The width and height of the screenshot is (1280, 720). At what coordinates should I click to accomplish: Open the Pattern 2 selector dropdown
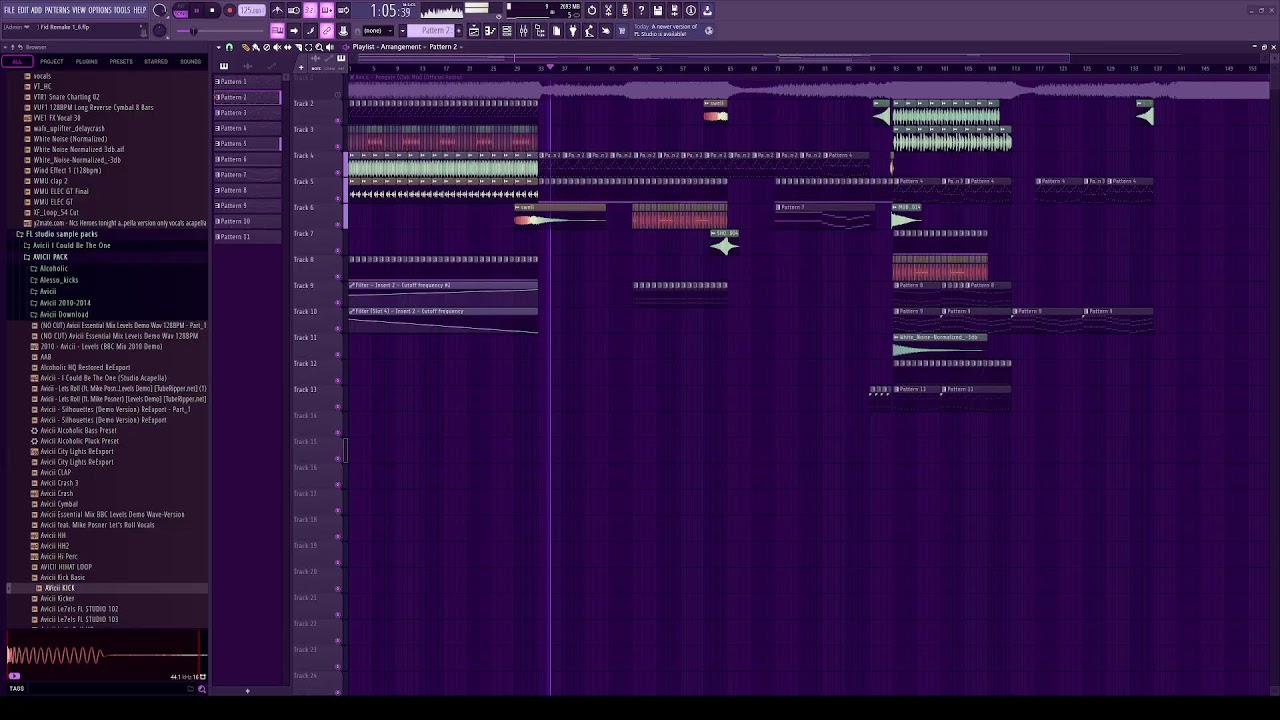point(436,31)
